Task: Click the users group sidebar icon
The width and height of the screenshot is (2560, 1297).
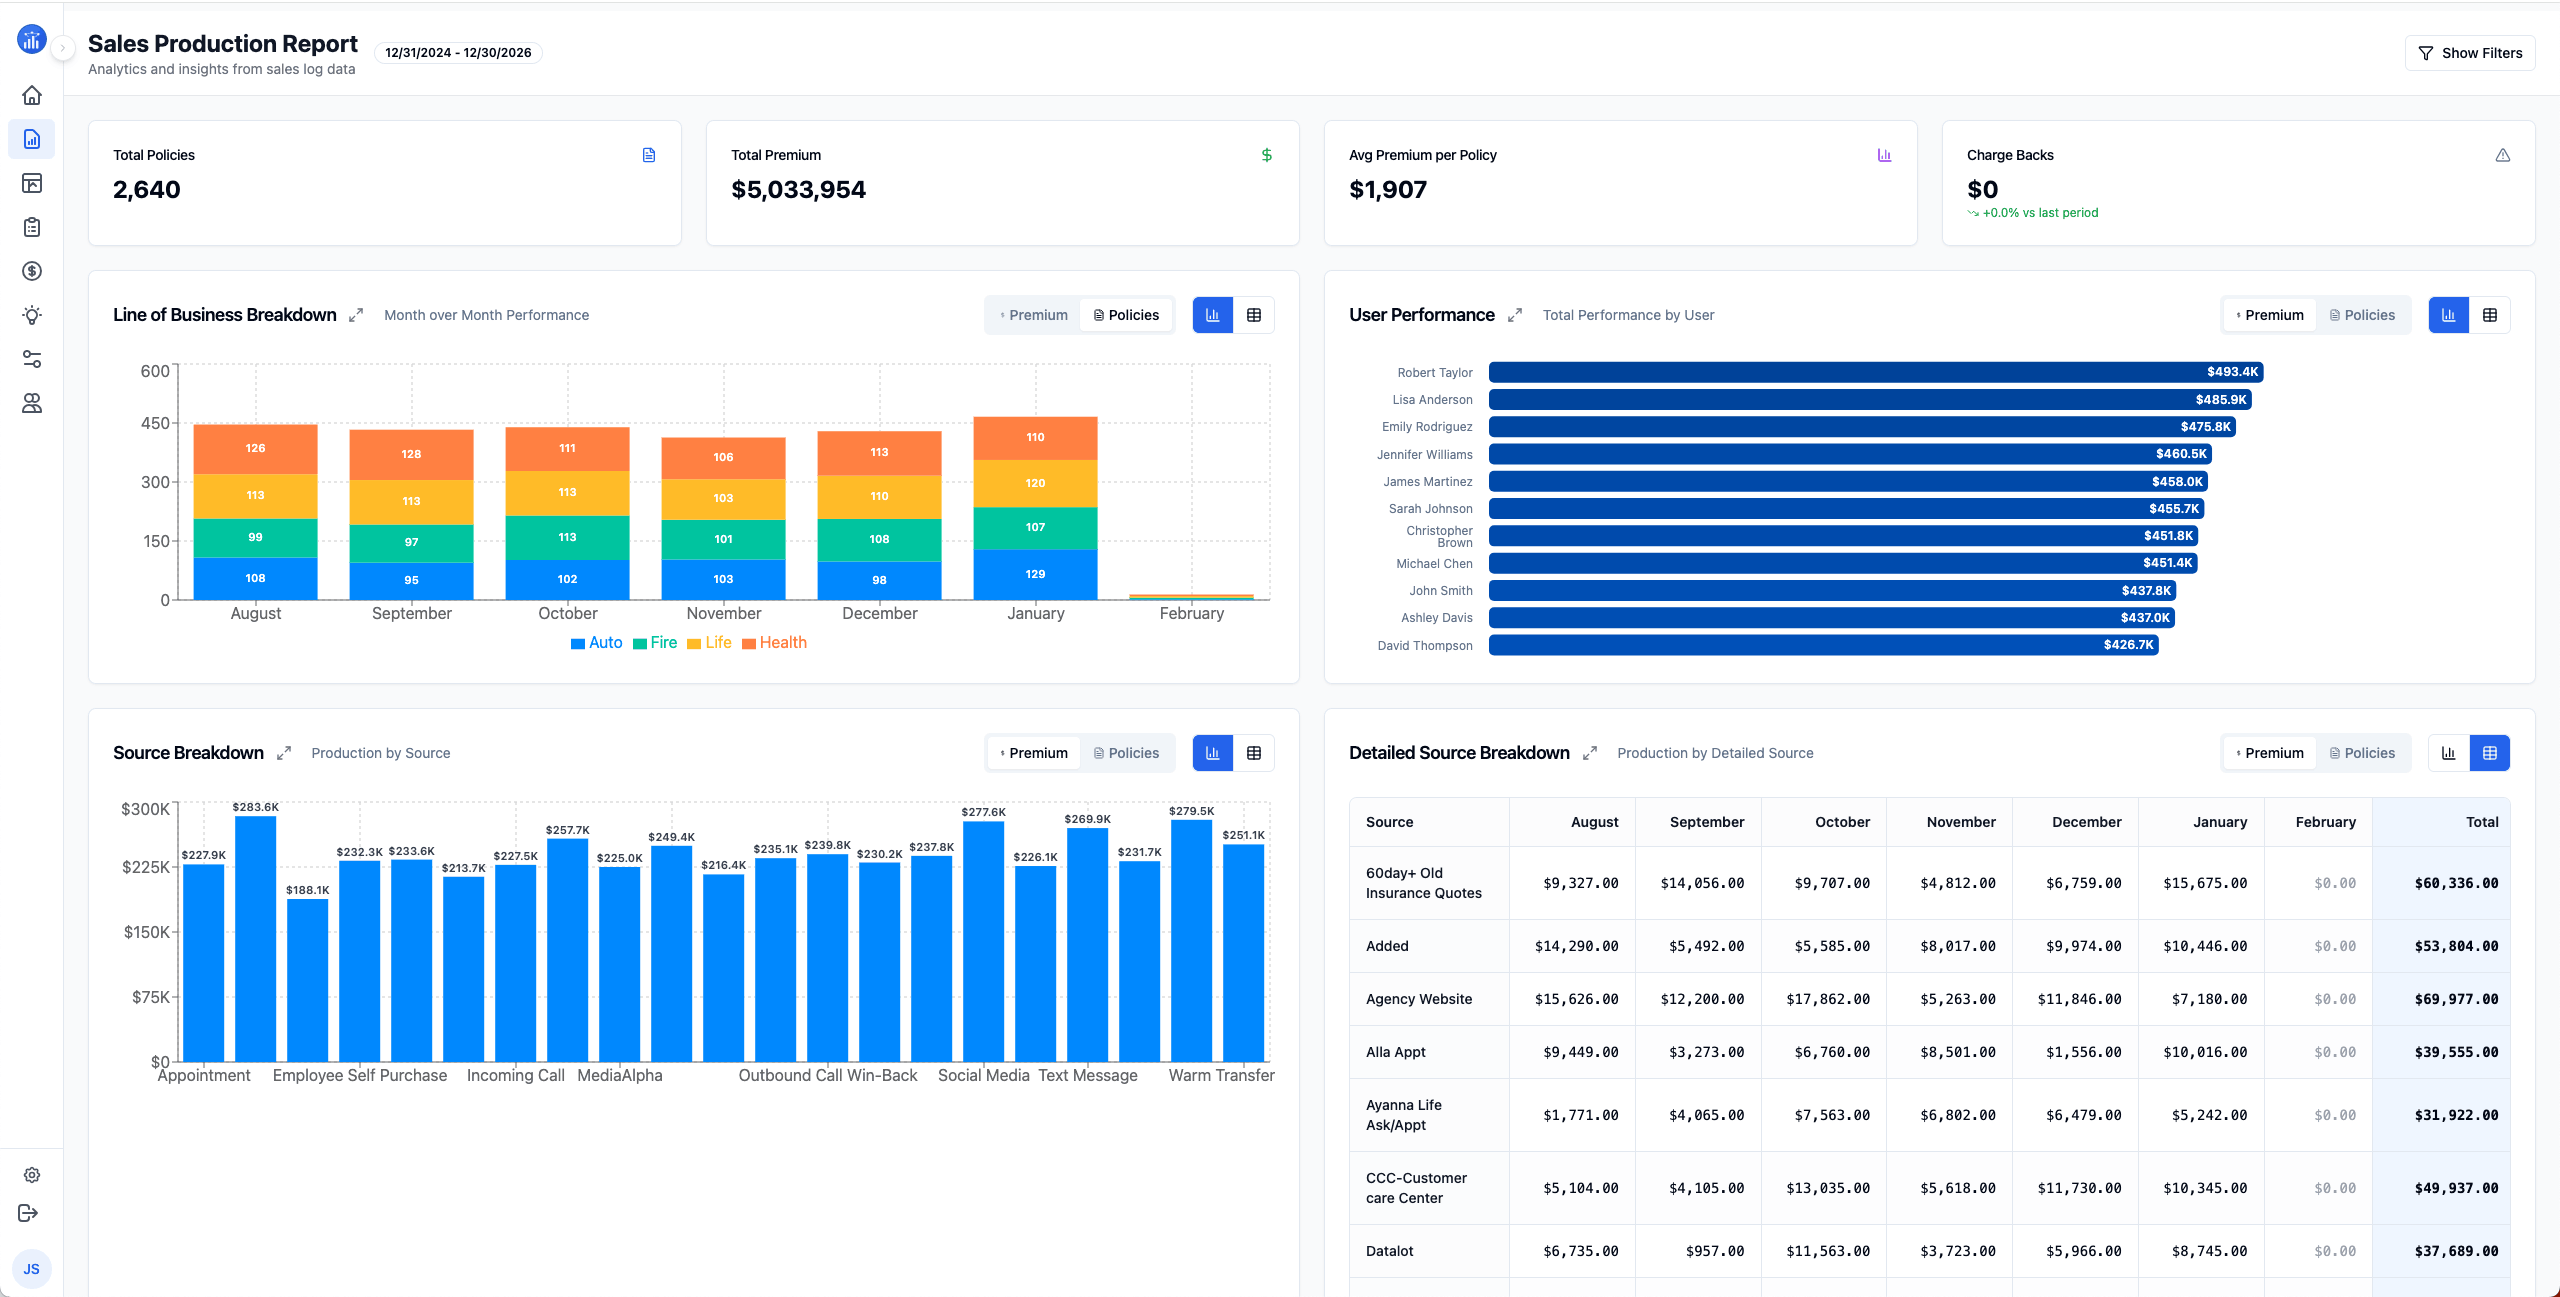Action: click(32, 403)
